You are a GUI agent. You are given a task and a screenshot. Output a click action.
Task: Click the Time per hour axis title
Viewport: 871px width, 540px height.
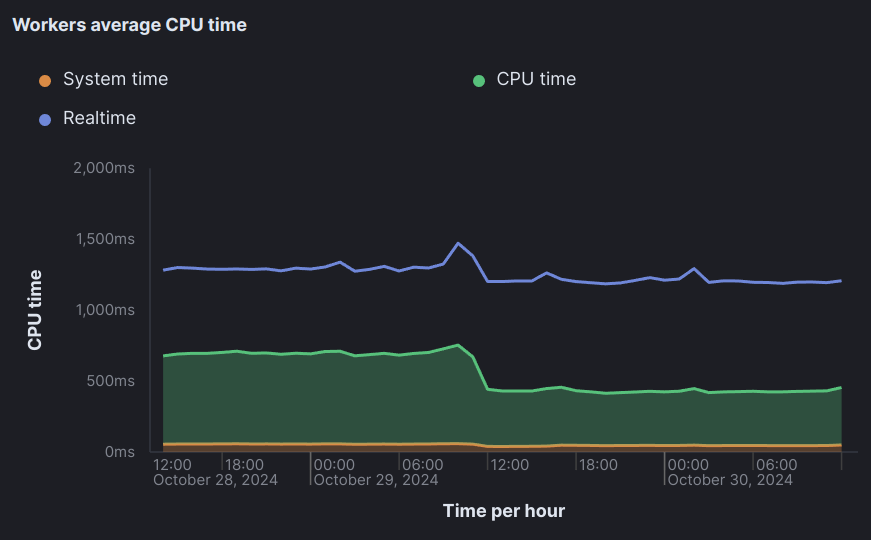[504, 511]
